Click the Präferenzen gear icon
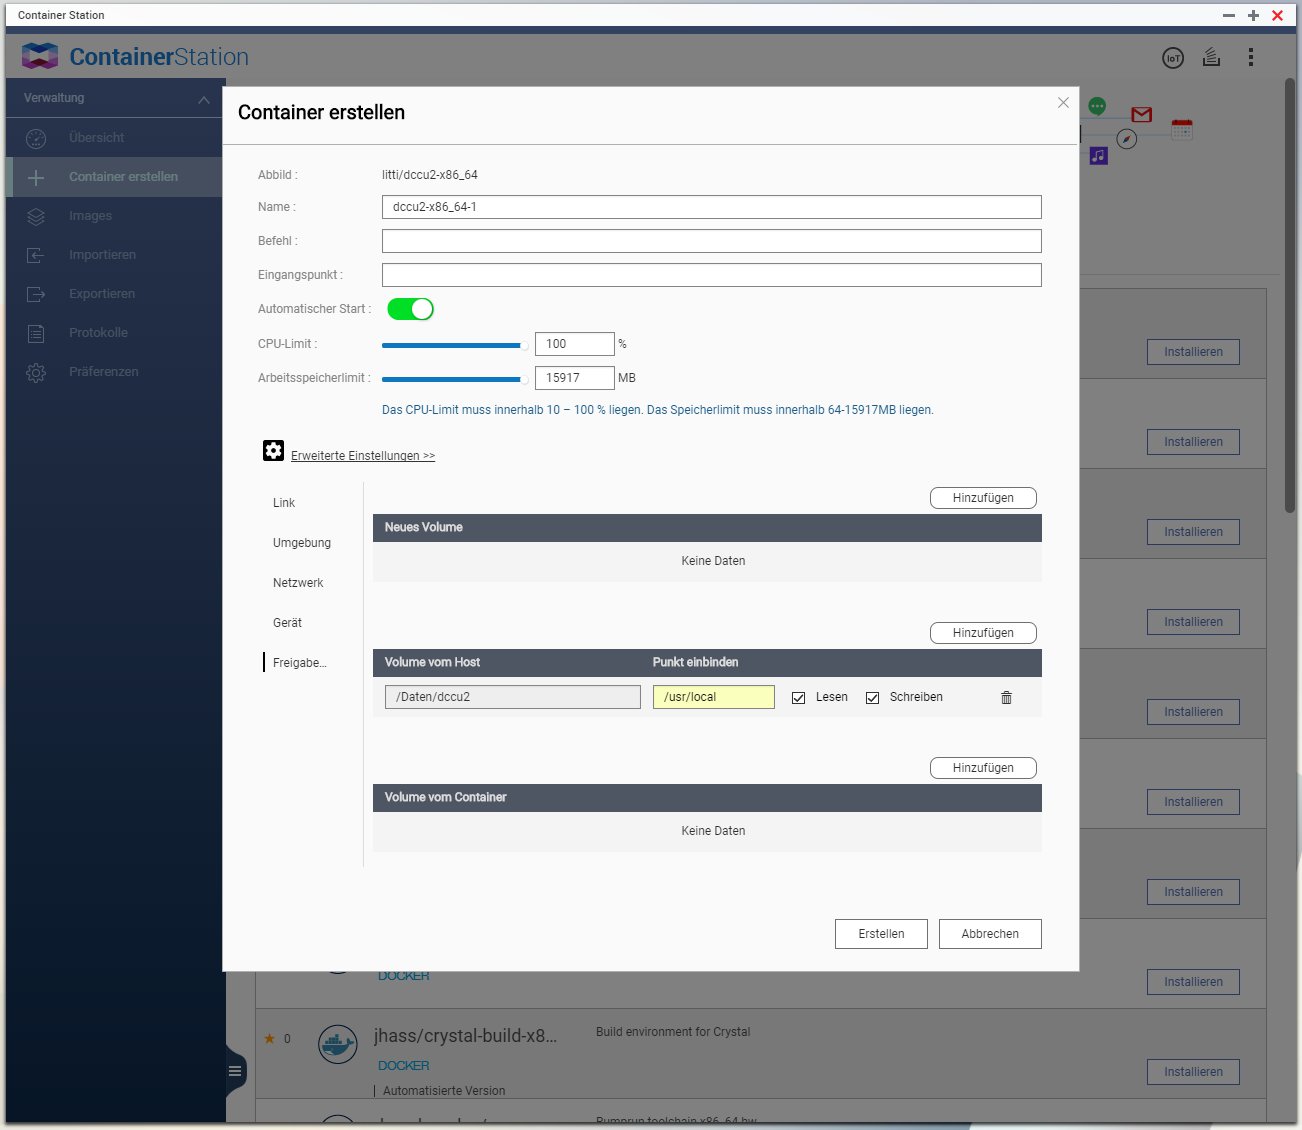The height and width of the screenshot is (1130, 1302). pyautogui.click(x=36, y=372)
